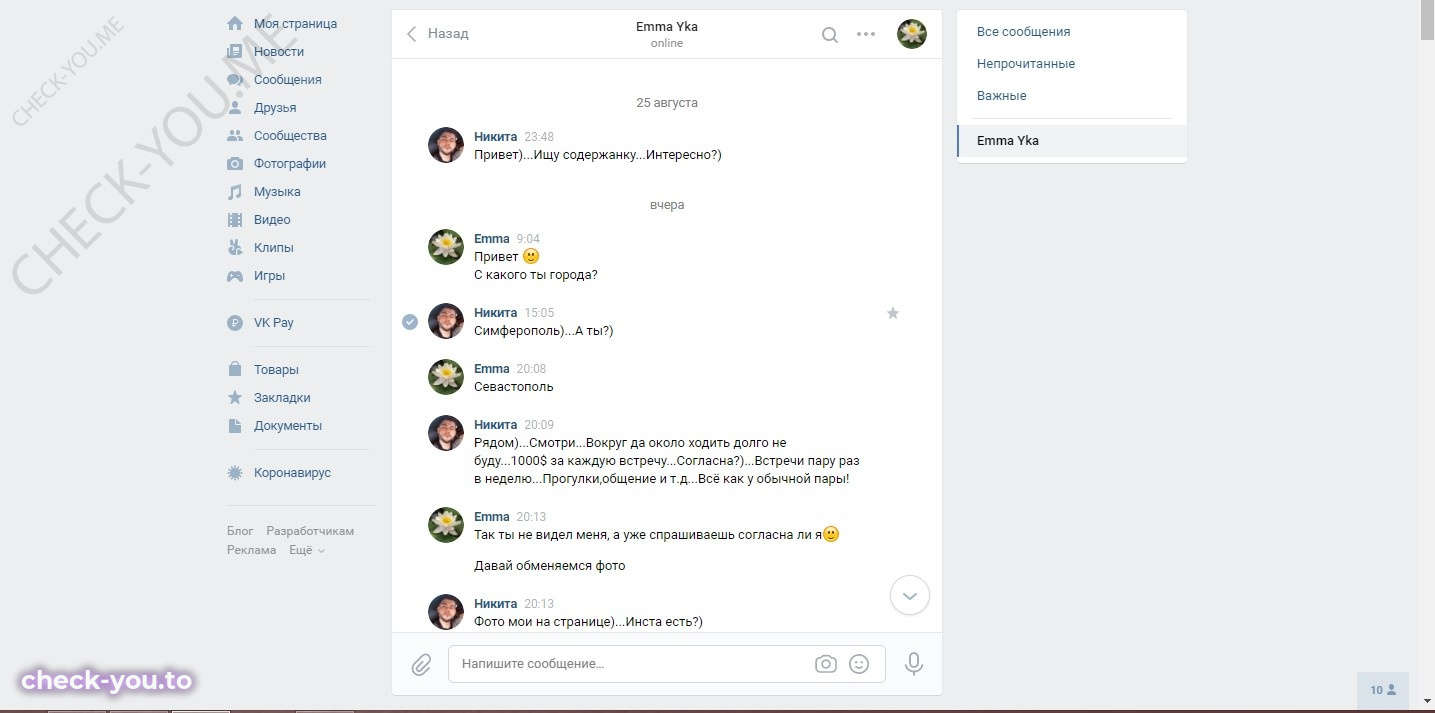Image resolution: width=1435 pixels, height=713 pixels.
Task: Expand the Ещё footer dropdown
Action: (307, 550)
